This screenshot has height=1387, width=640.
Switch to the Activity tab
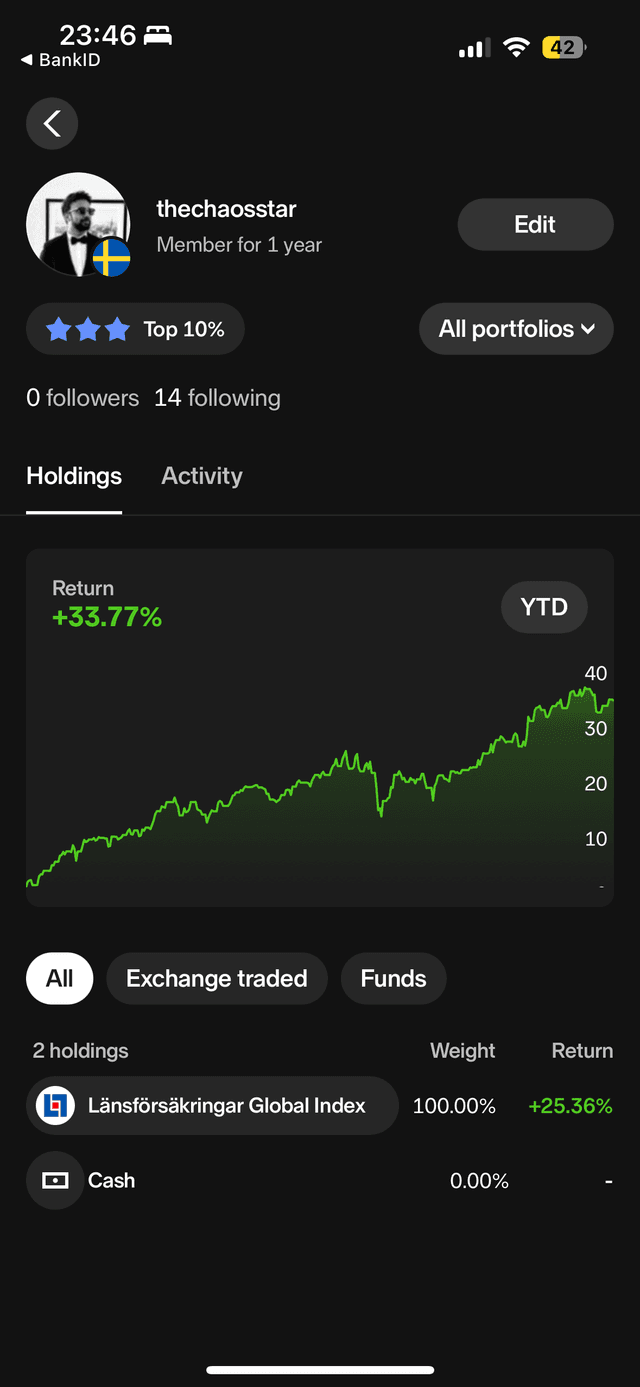[201, 476]
